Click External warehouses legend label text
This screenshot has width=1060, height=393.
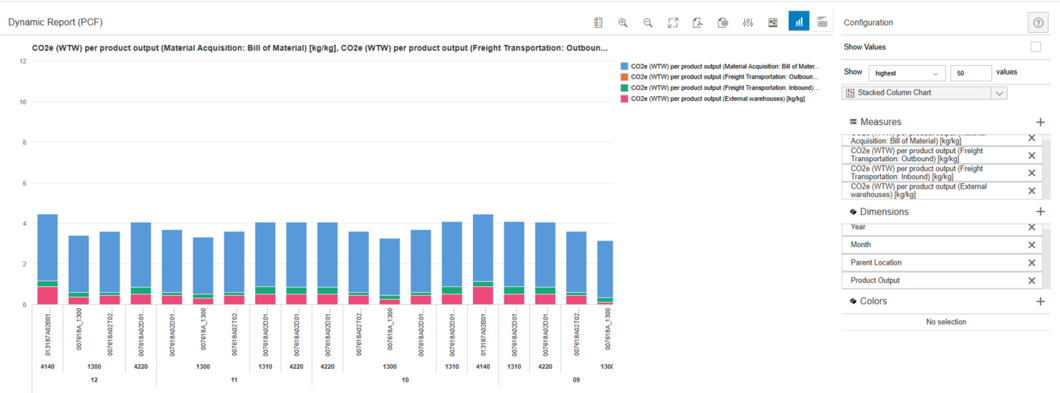pos(718,99)
